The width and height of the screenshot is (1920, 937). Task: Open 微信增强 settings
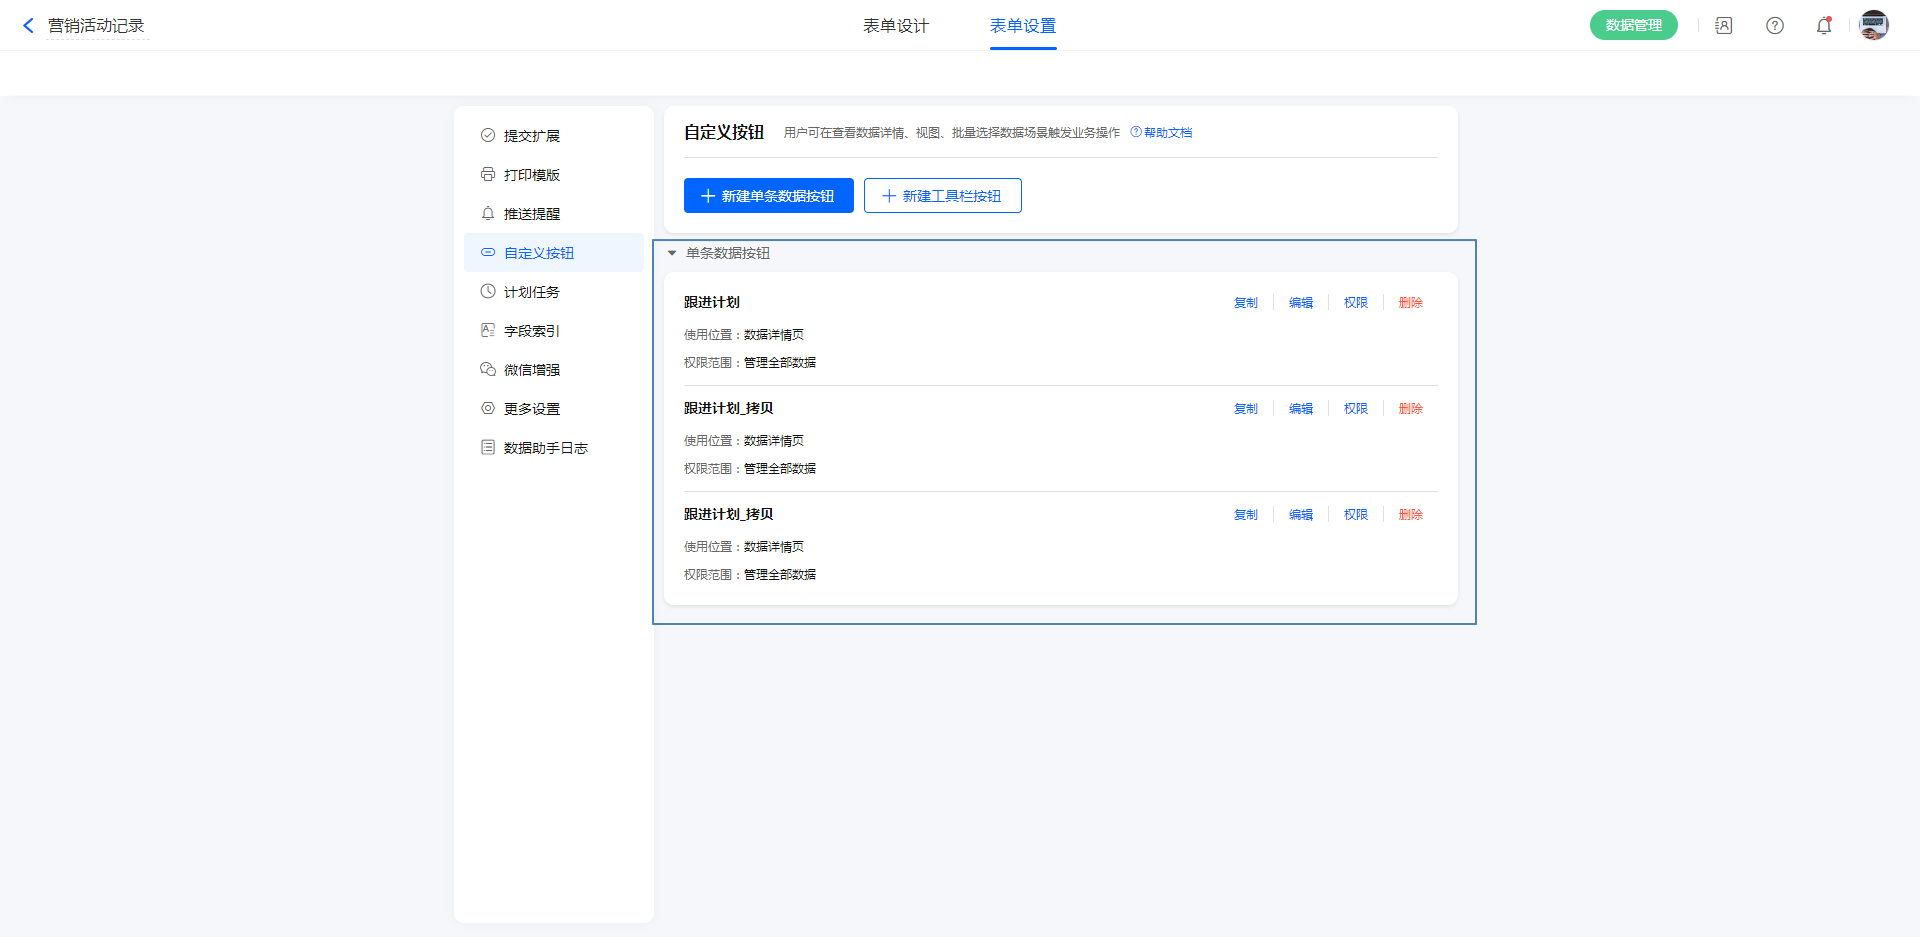(x=531, y=370)
